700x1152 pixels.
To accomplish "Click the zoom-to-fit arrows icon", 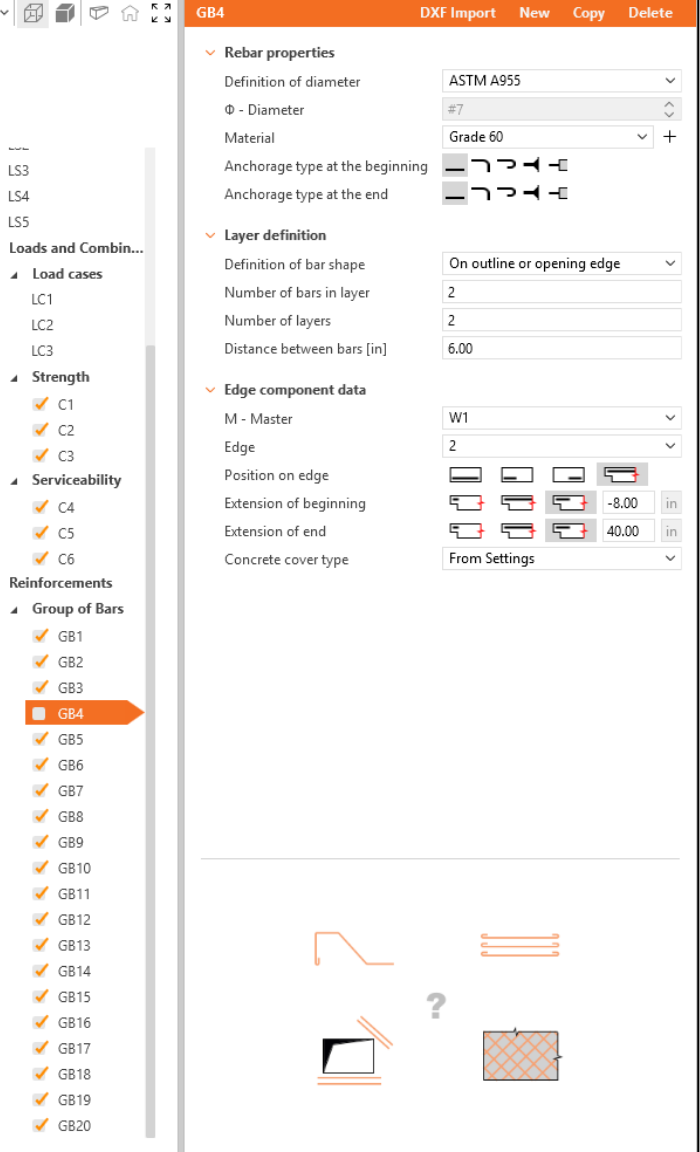I will (160, 14).
